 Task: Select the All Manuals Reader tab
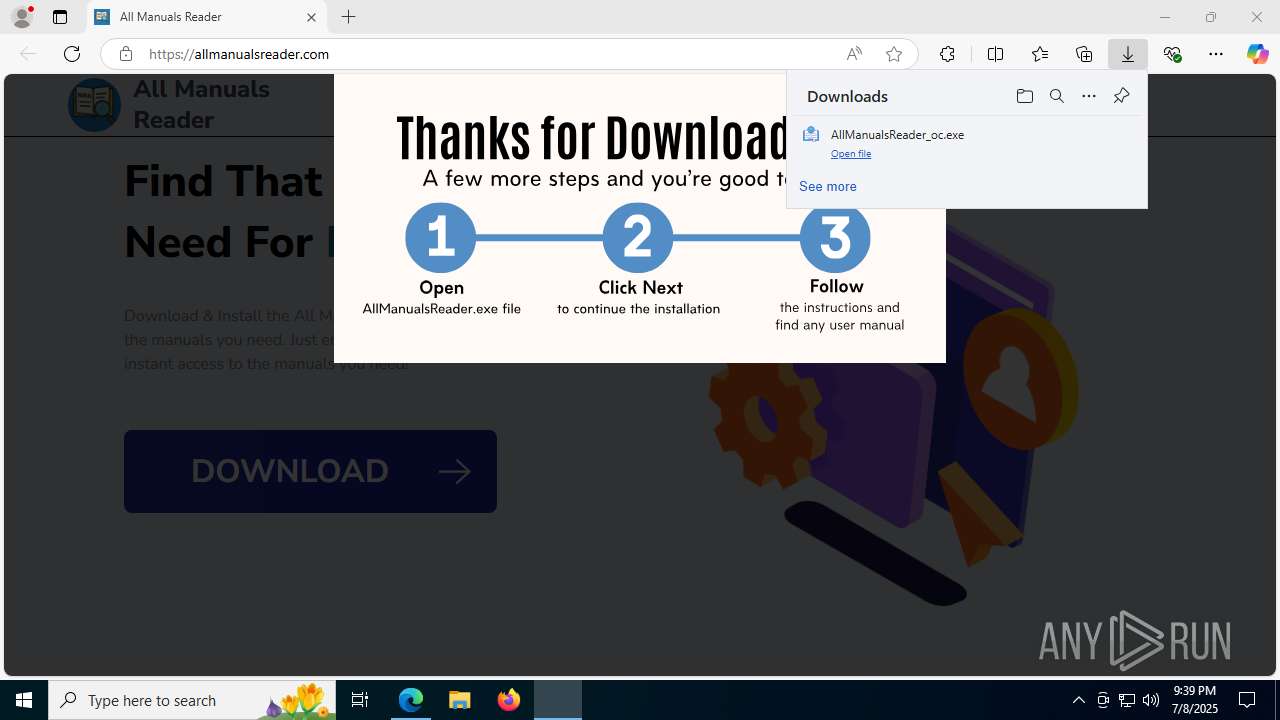[x=207, y=17]
